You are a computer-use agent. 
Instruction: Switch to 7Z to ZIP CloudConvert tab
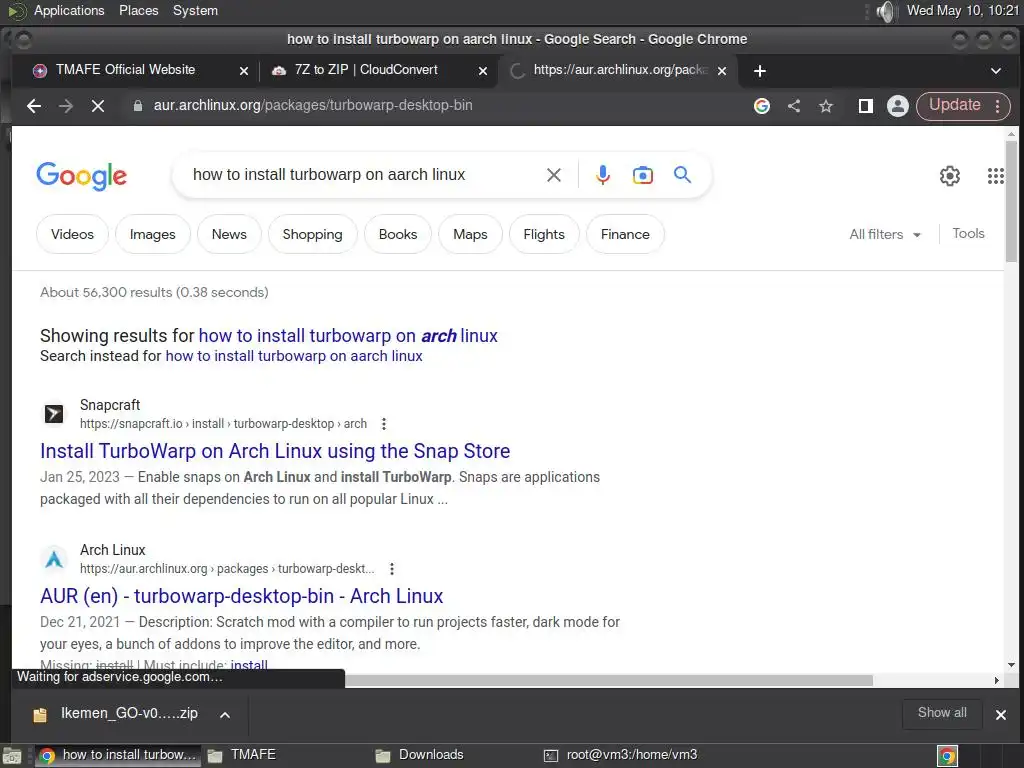pos(366,70)
